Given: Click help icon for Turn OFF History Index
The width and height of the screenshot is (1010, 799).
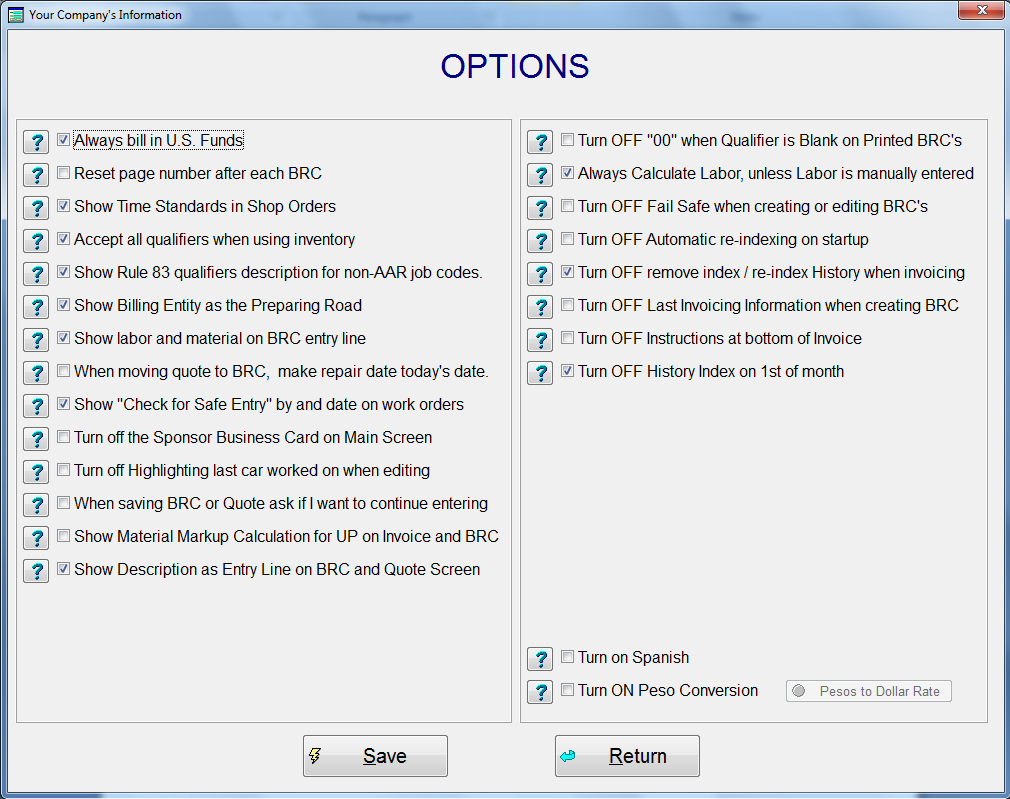Looking at the screenshot, I should (x=540, y=373).
